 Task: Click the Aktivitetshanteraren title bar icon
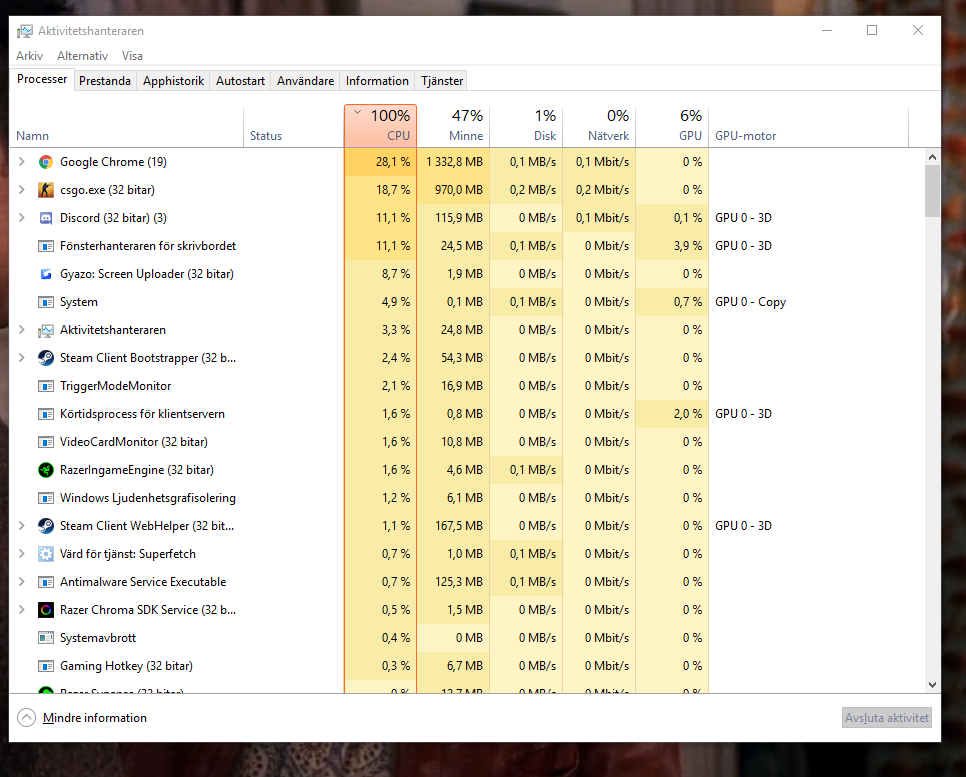[x=25, y=31]
